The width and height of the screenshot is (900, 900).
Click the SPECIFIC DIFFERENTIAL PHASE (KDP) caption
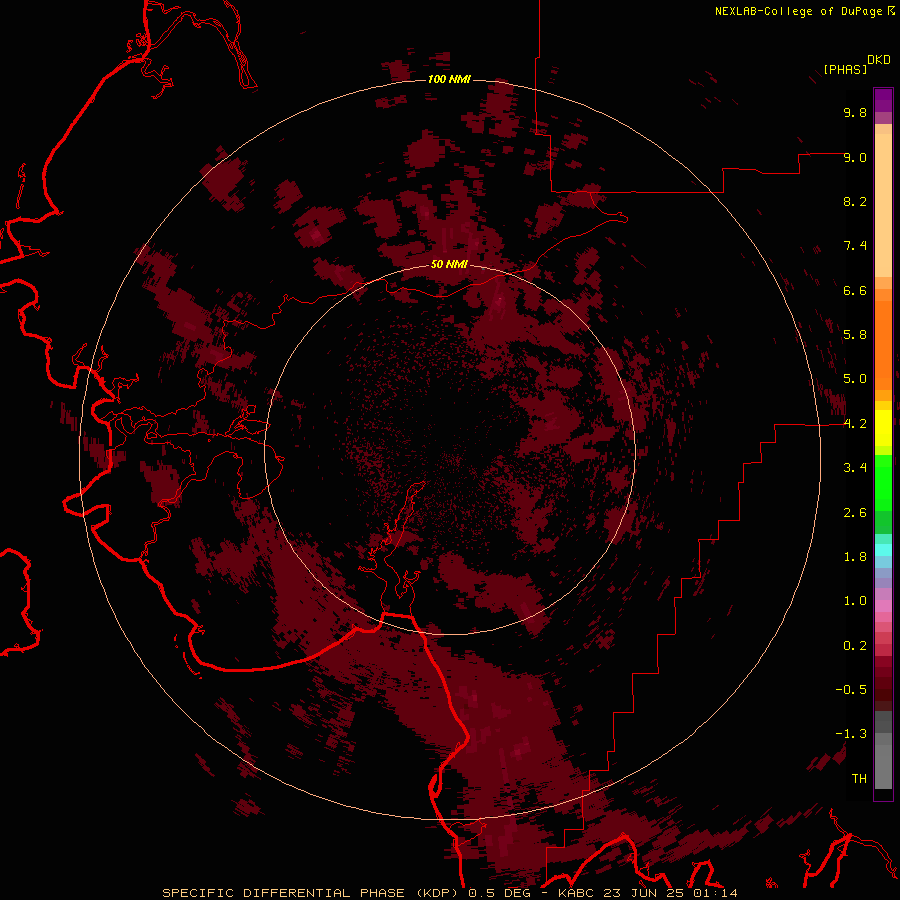point(313,893)
